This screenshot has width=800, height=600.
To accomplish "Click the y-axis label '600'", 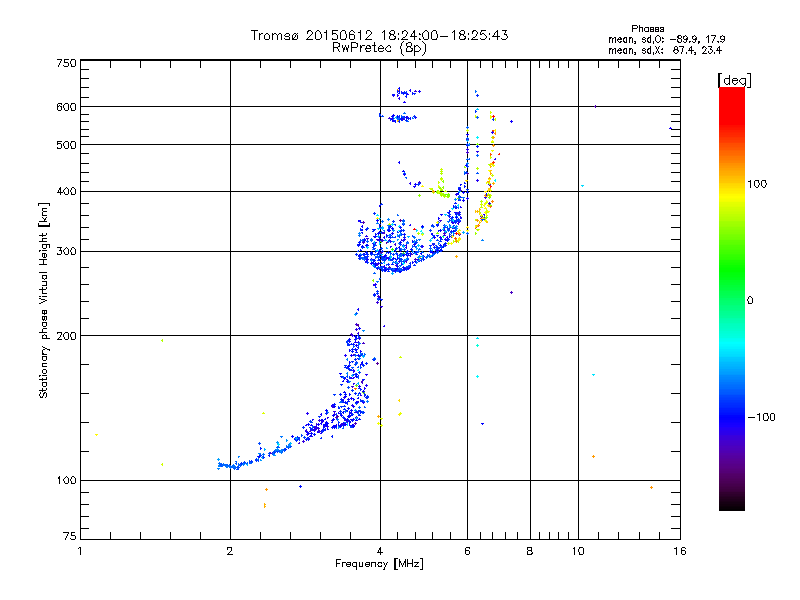I will (x=66, y=107).
